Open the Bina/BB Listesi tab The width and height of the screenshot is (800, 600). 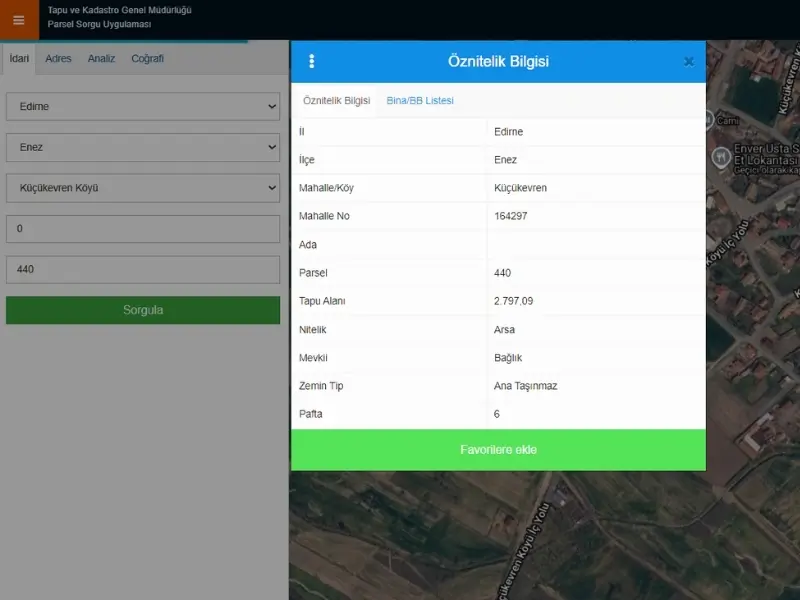(420, 101)
